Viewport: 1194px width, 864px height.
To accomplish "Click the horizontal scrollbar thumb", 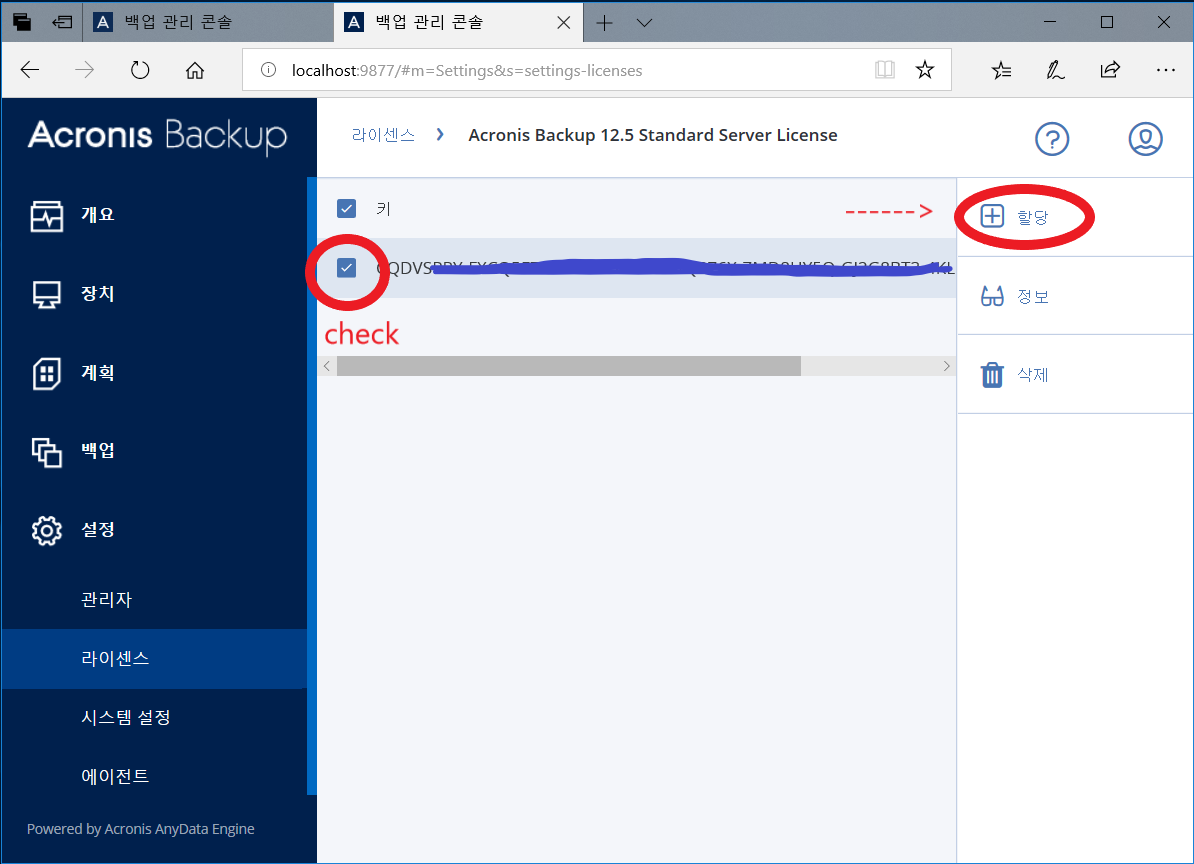I will click(x=569, y=366).
